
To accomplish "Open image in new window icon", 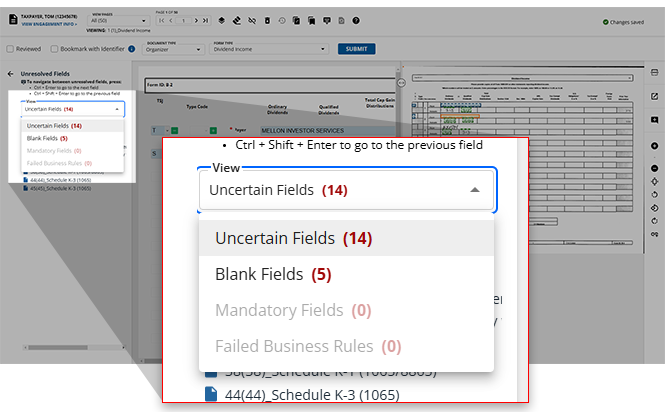I will pyautogui.click(x=654, y=96).
